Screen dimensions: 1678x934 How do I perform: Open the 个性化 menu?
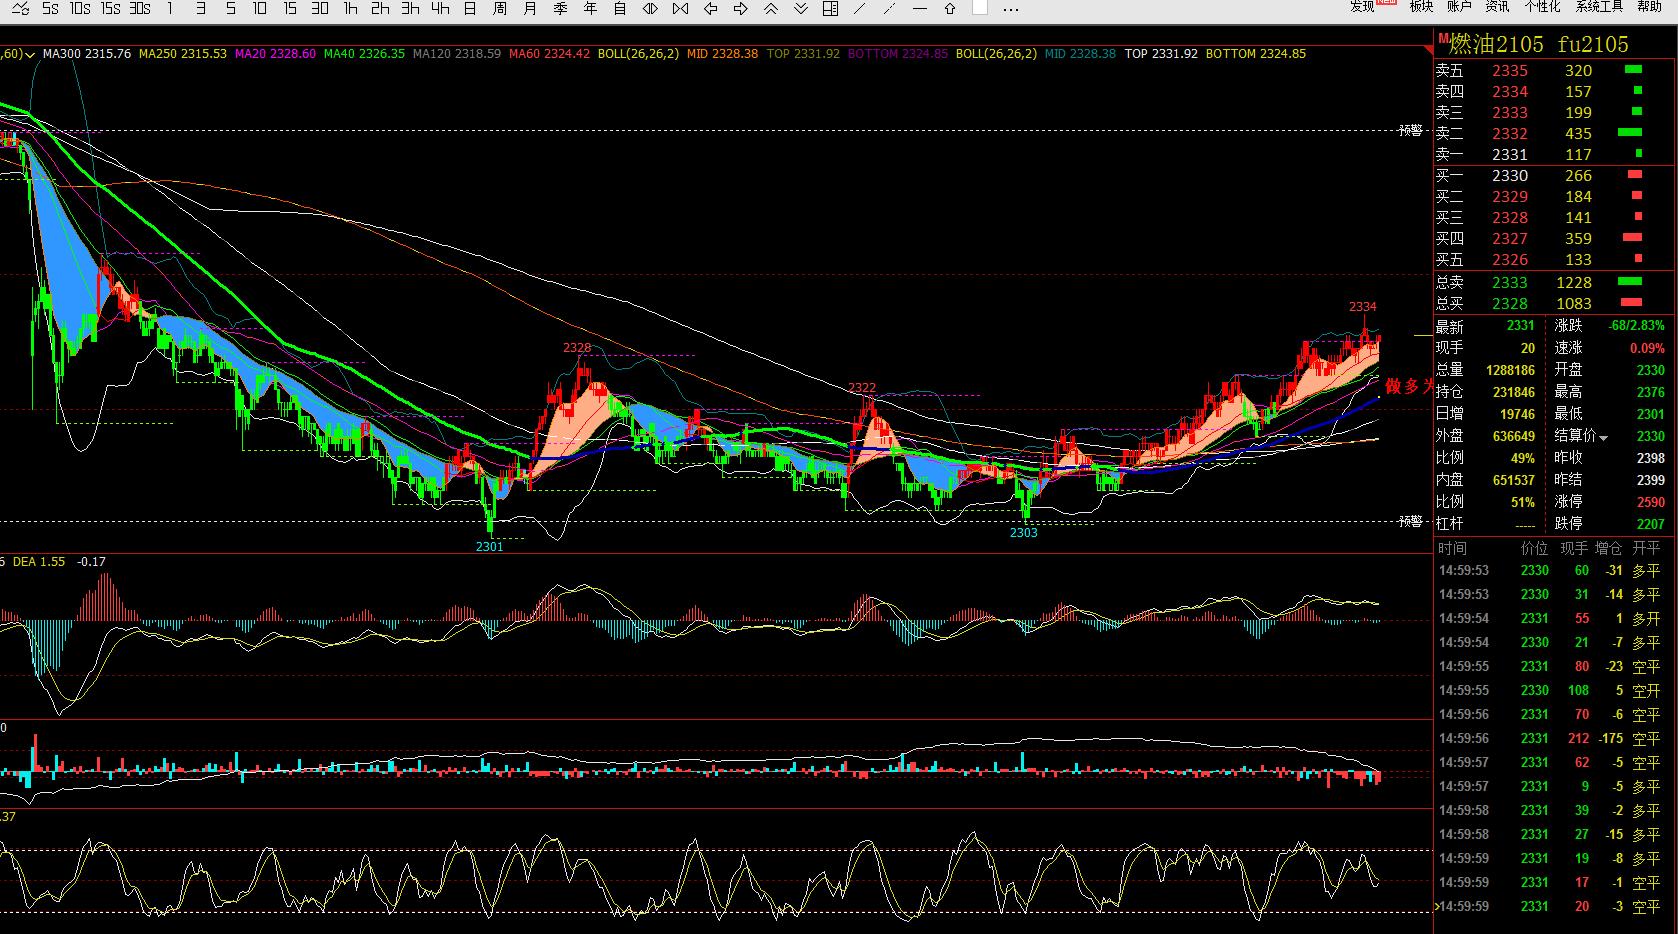(1542, 7)
